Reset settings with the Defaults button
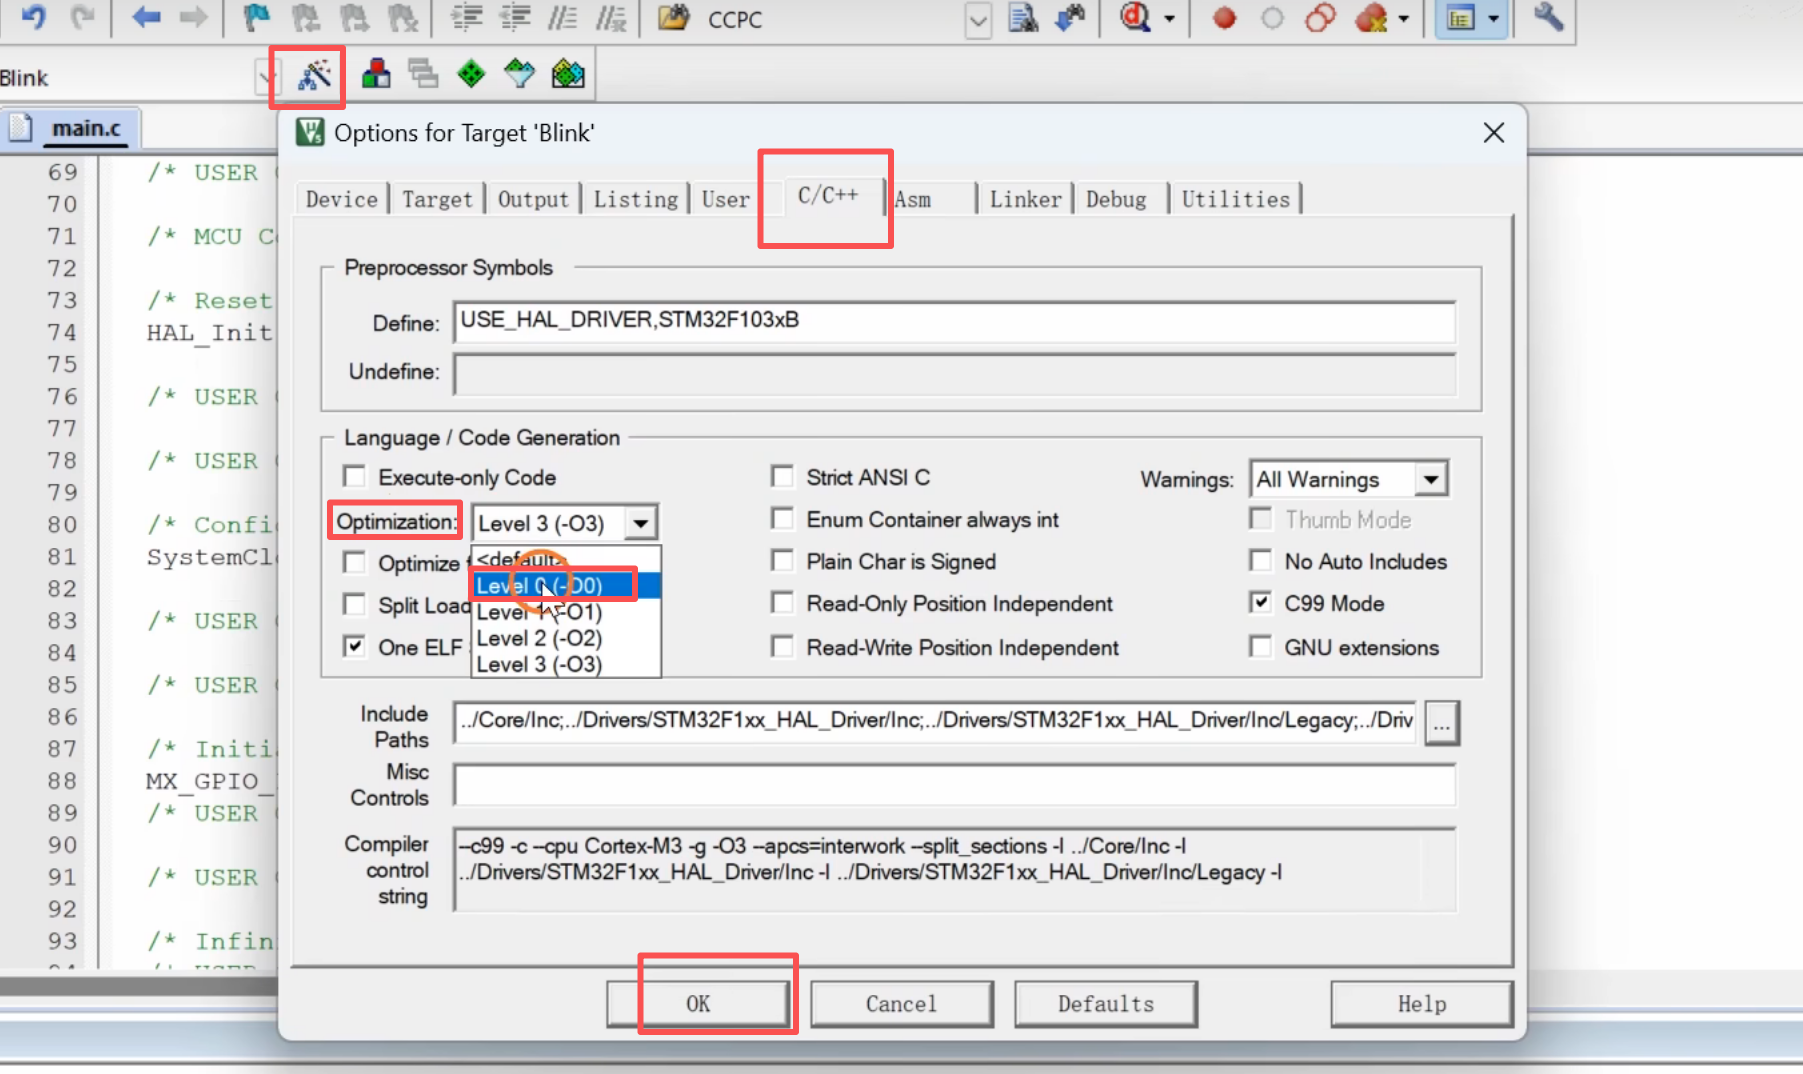Image resolution: width=1803 pixels, height=1074 pixels. pos(1105,1003)
